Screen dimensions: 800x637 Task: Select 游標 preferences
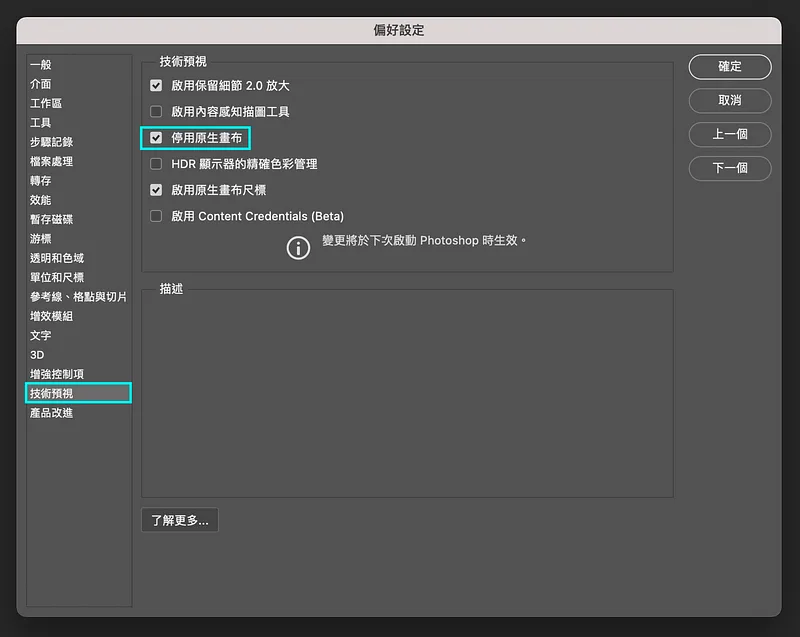click(79, 239)
